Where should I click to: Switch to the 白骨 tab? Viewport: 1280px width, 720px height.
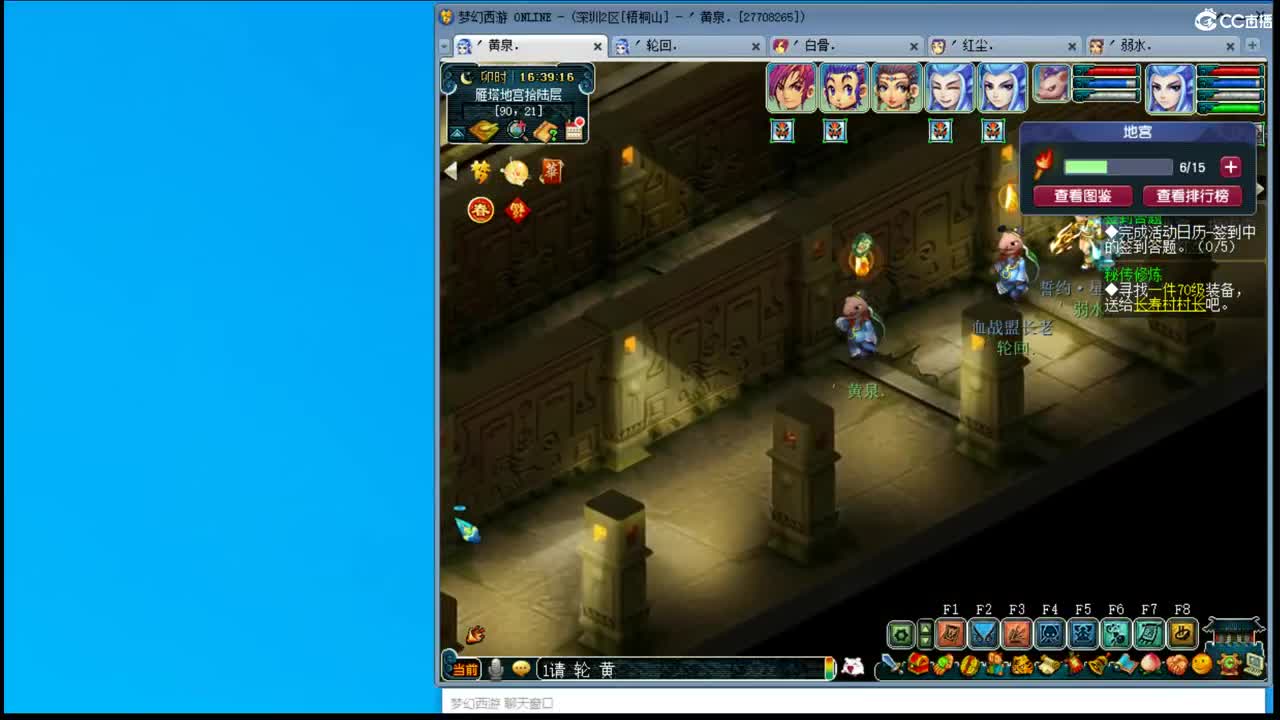click(846, 46)
